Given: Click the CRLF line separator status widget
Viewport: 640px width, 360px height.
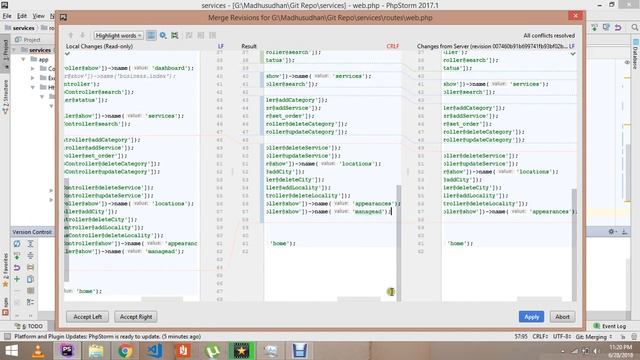Looking at the screenshot, I should click(541, 337).
